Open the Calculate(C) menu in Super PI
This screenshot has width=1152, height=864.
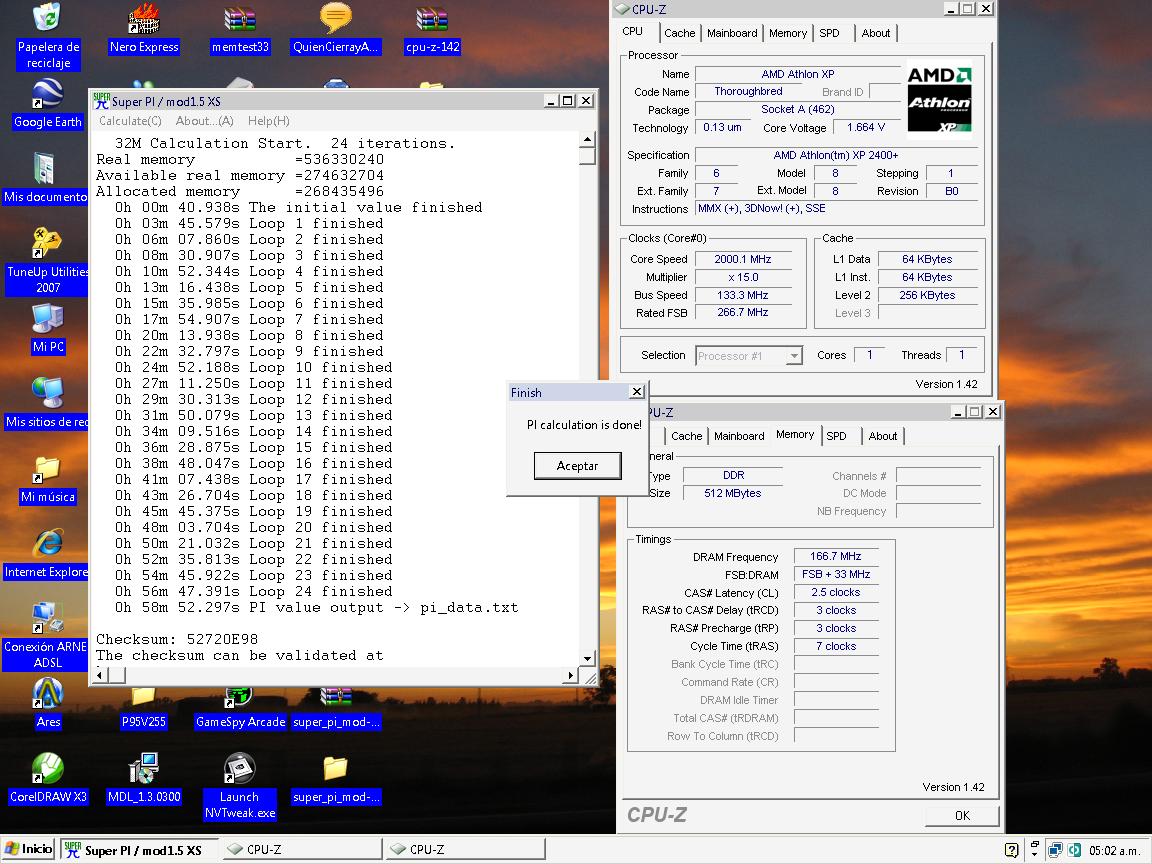pos(130,121)
